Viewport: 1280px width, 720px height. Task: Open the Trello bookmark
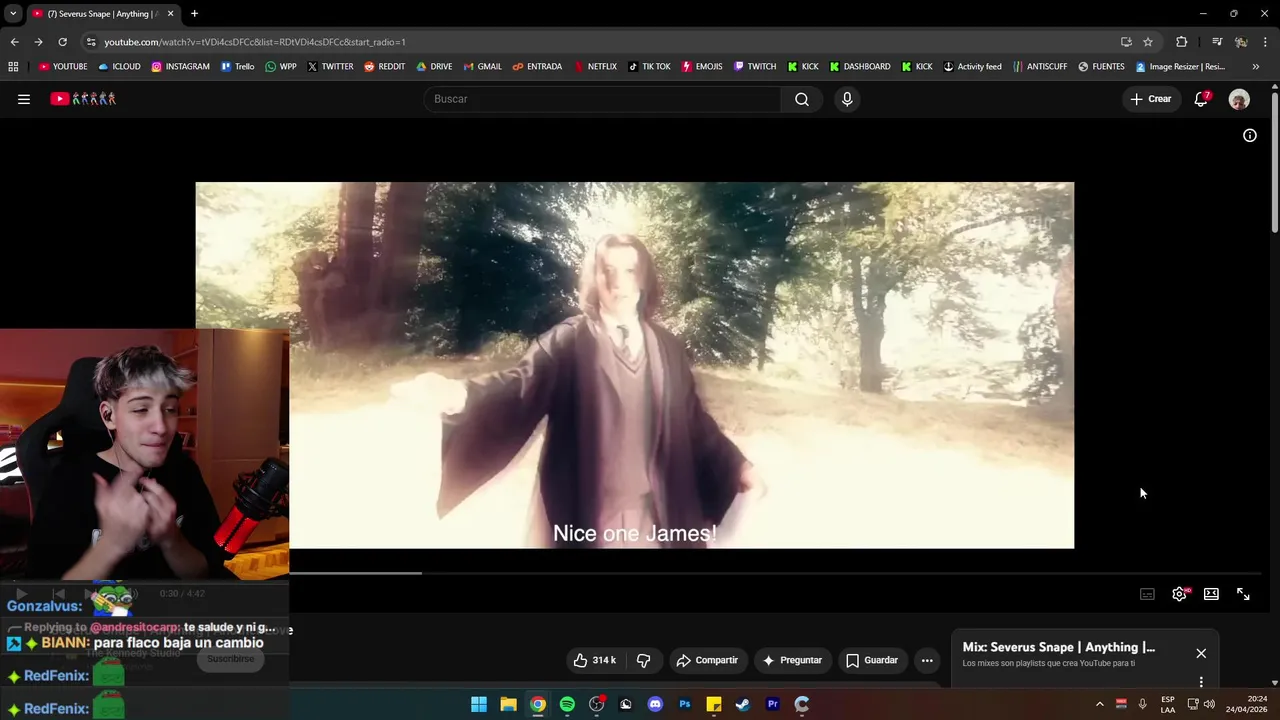237,67
